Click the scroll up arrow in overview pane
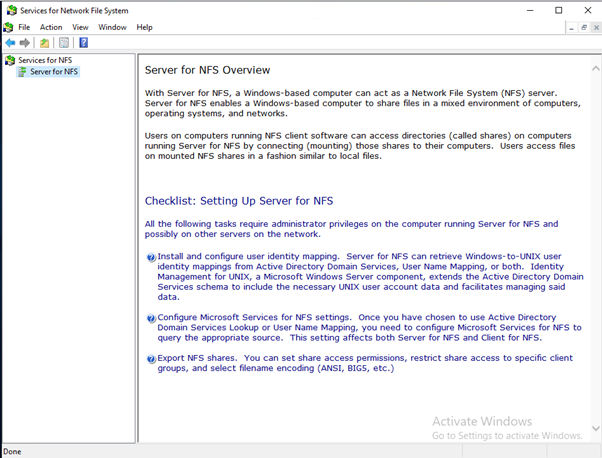 (x=595, y=68)
